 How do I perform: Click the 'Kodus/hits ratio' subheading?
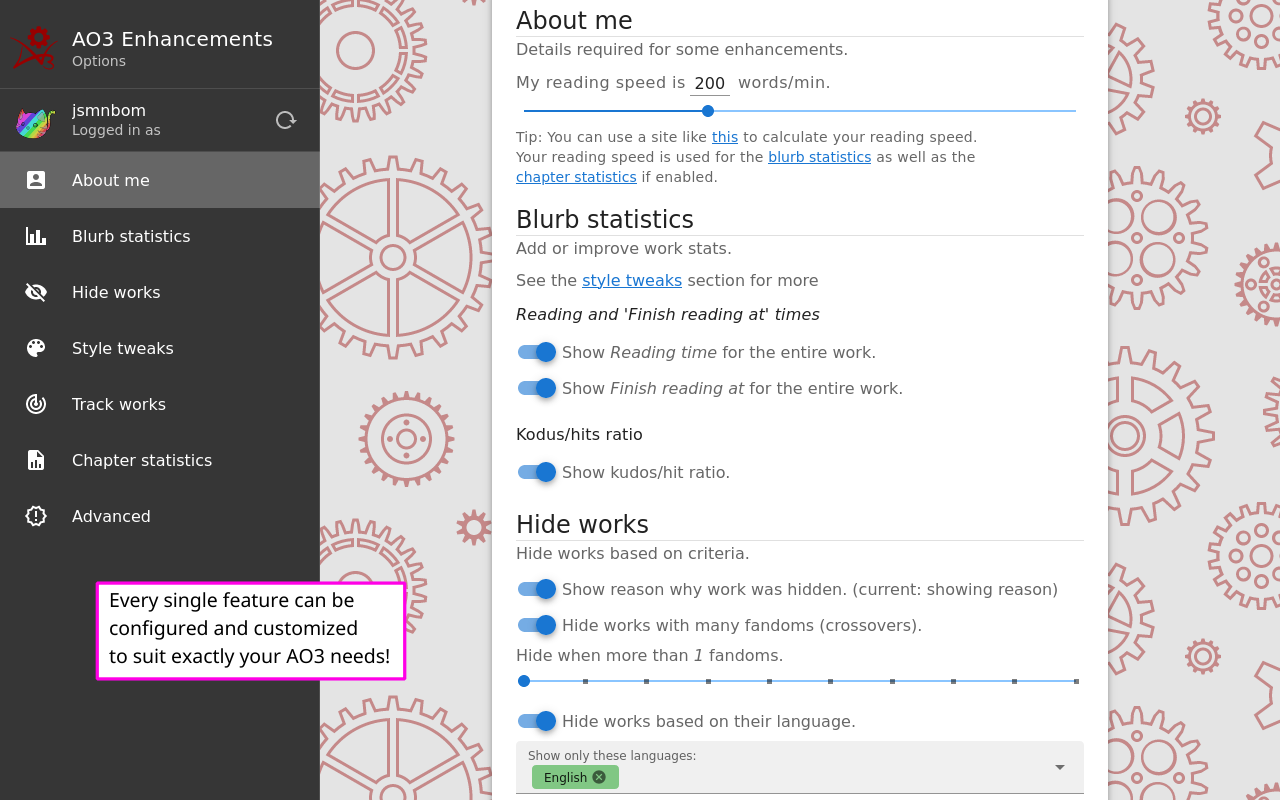tap(579, 434)
